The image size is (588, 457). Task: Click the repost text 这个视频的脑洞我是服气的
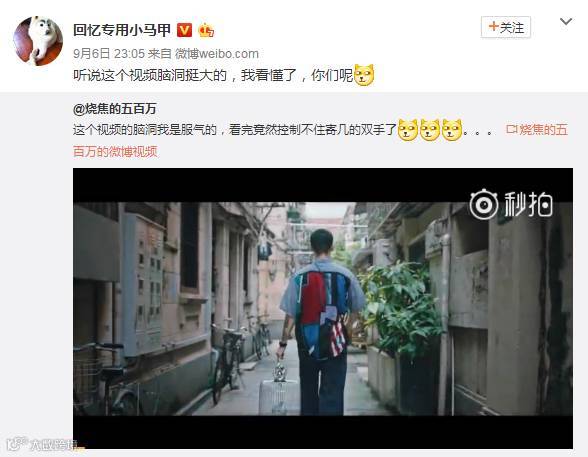point(145,130)
